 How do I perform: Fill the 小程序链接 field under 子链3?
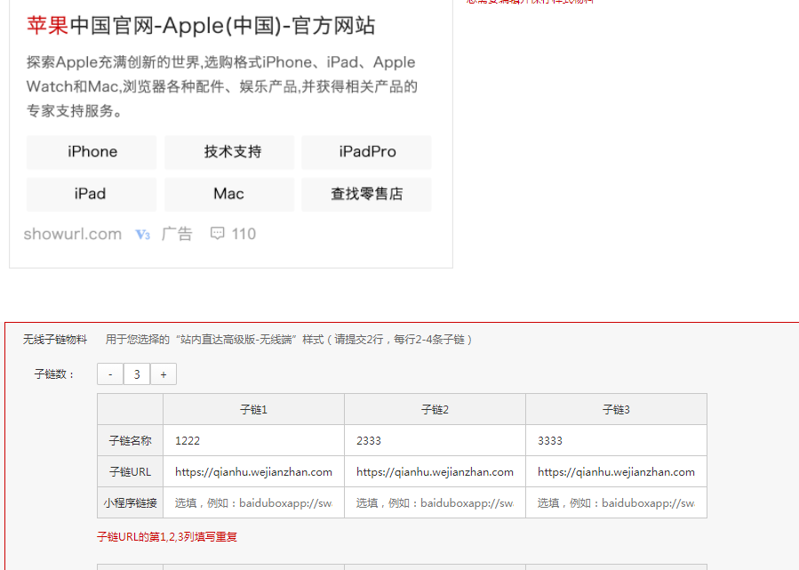point(616,503)
